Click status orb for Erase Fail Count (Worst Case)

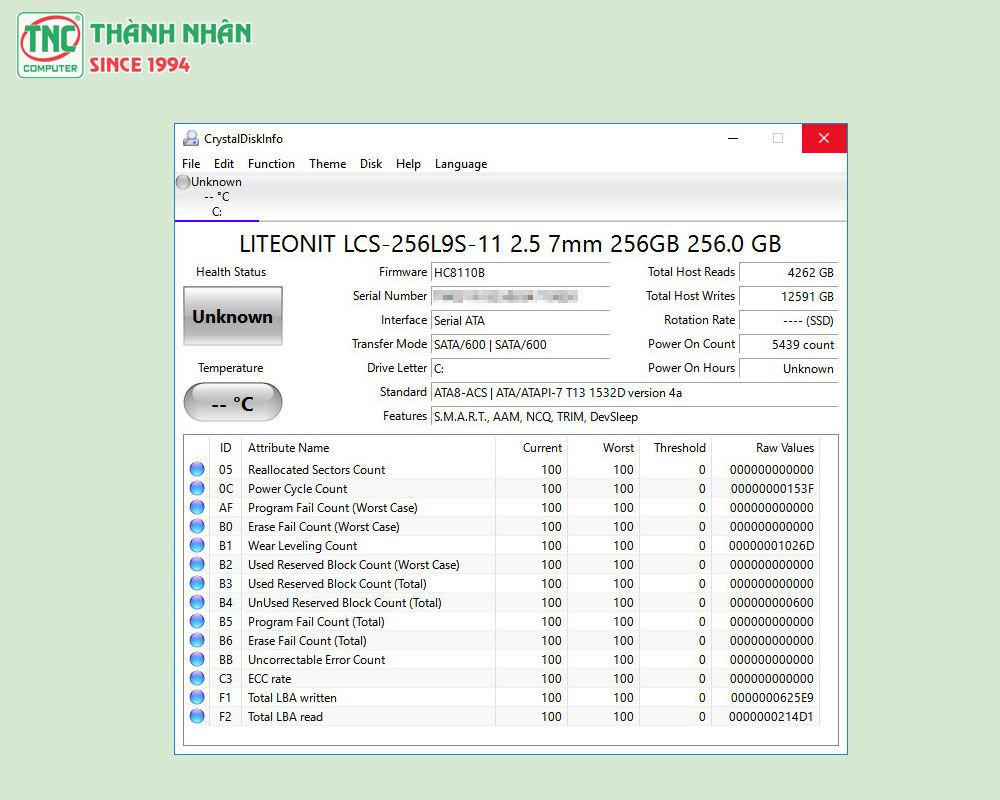[x=197, y=526]
